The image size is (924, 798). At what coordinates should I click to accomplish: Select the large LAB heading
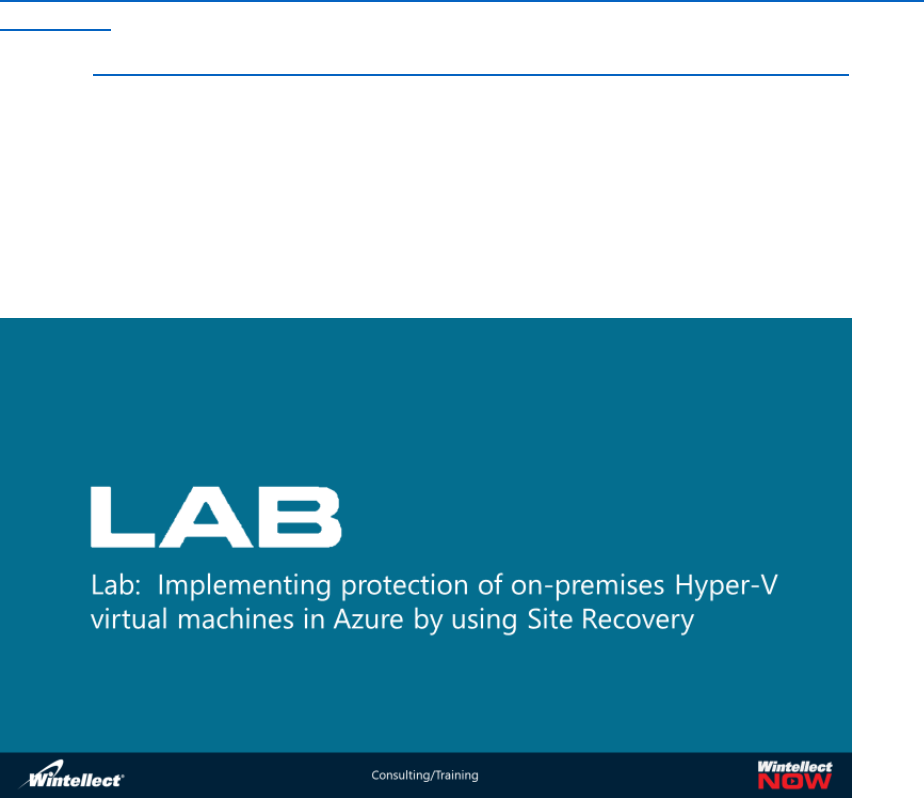coord(216,517)
